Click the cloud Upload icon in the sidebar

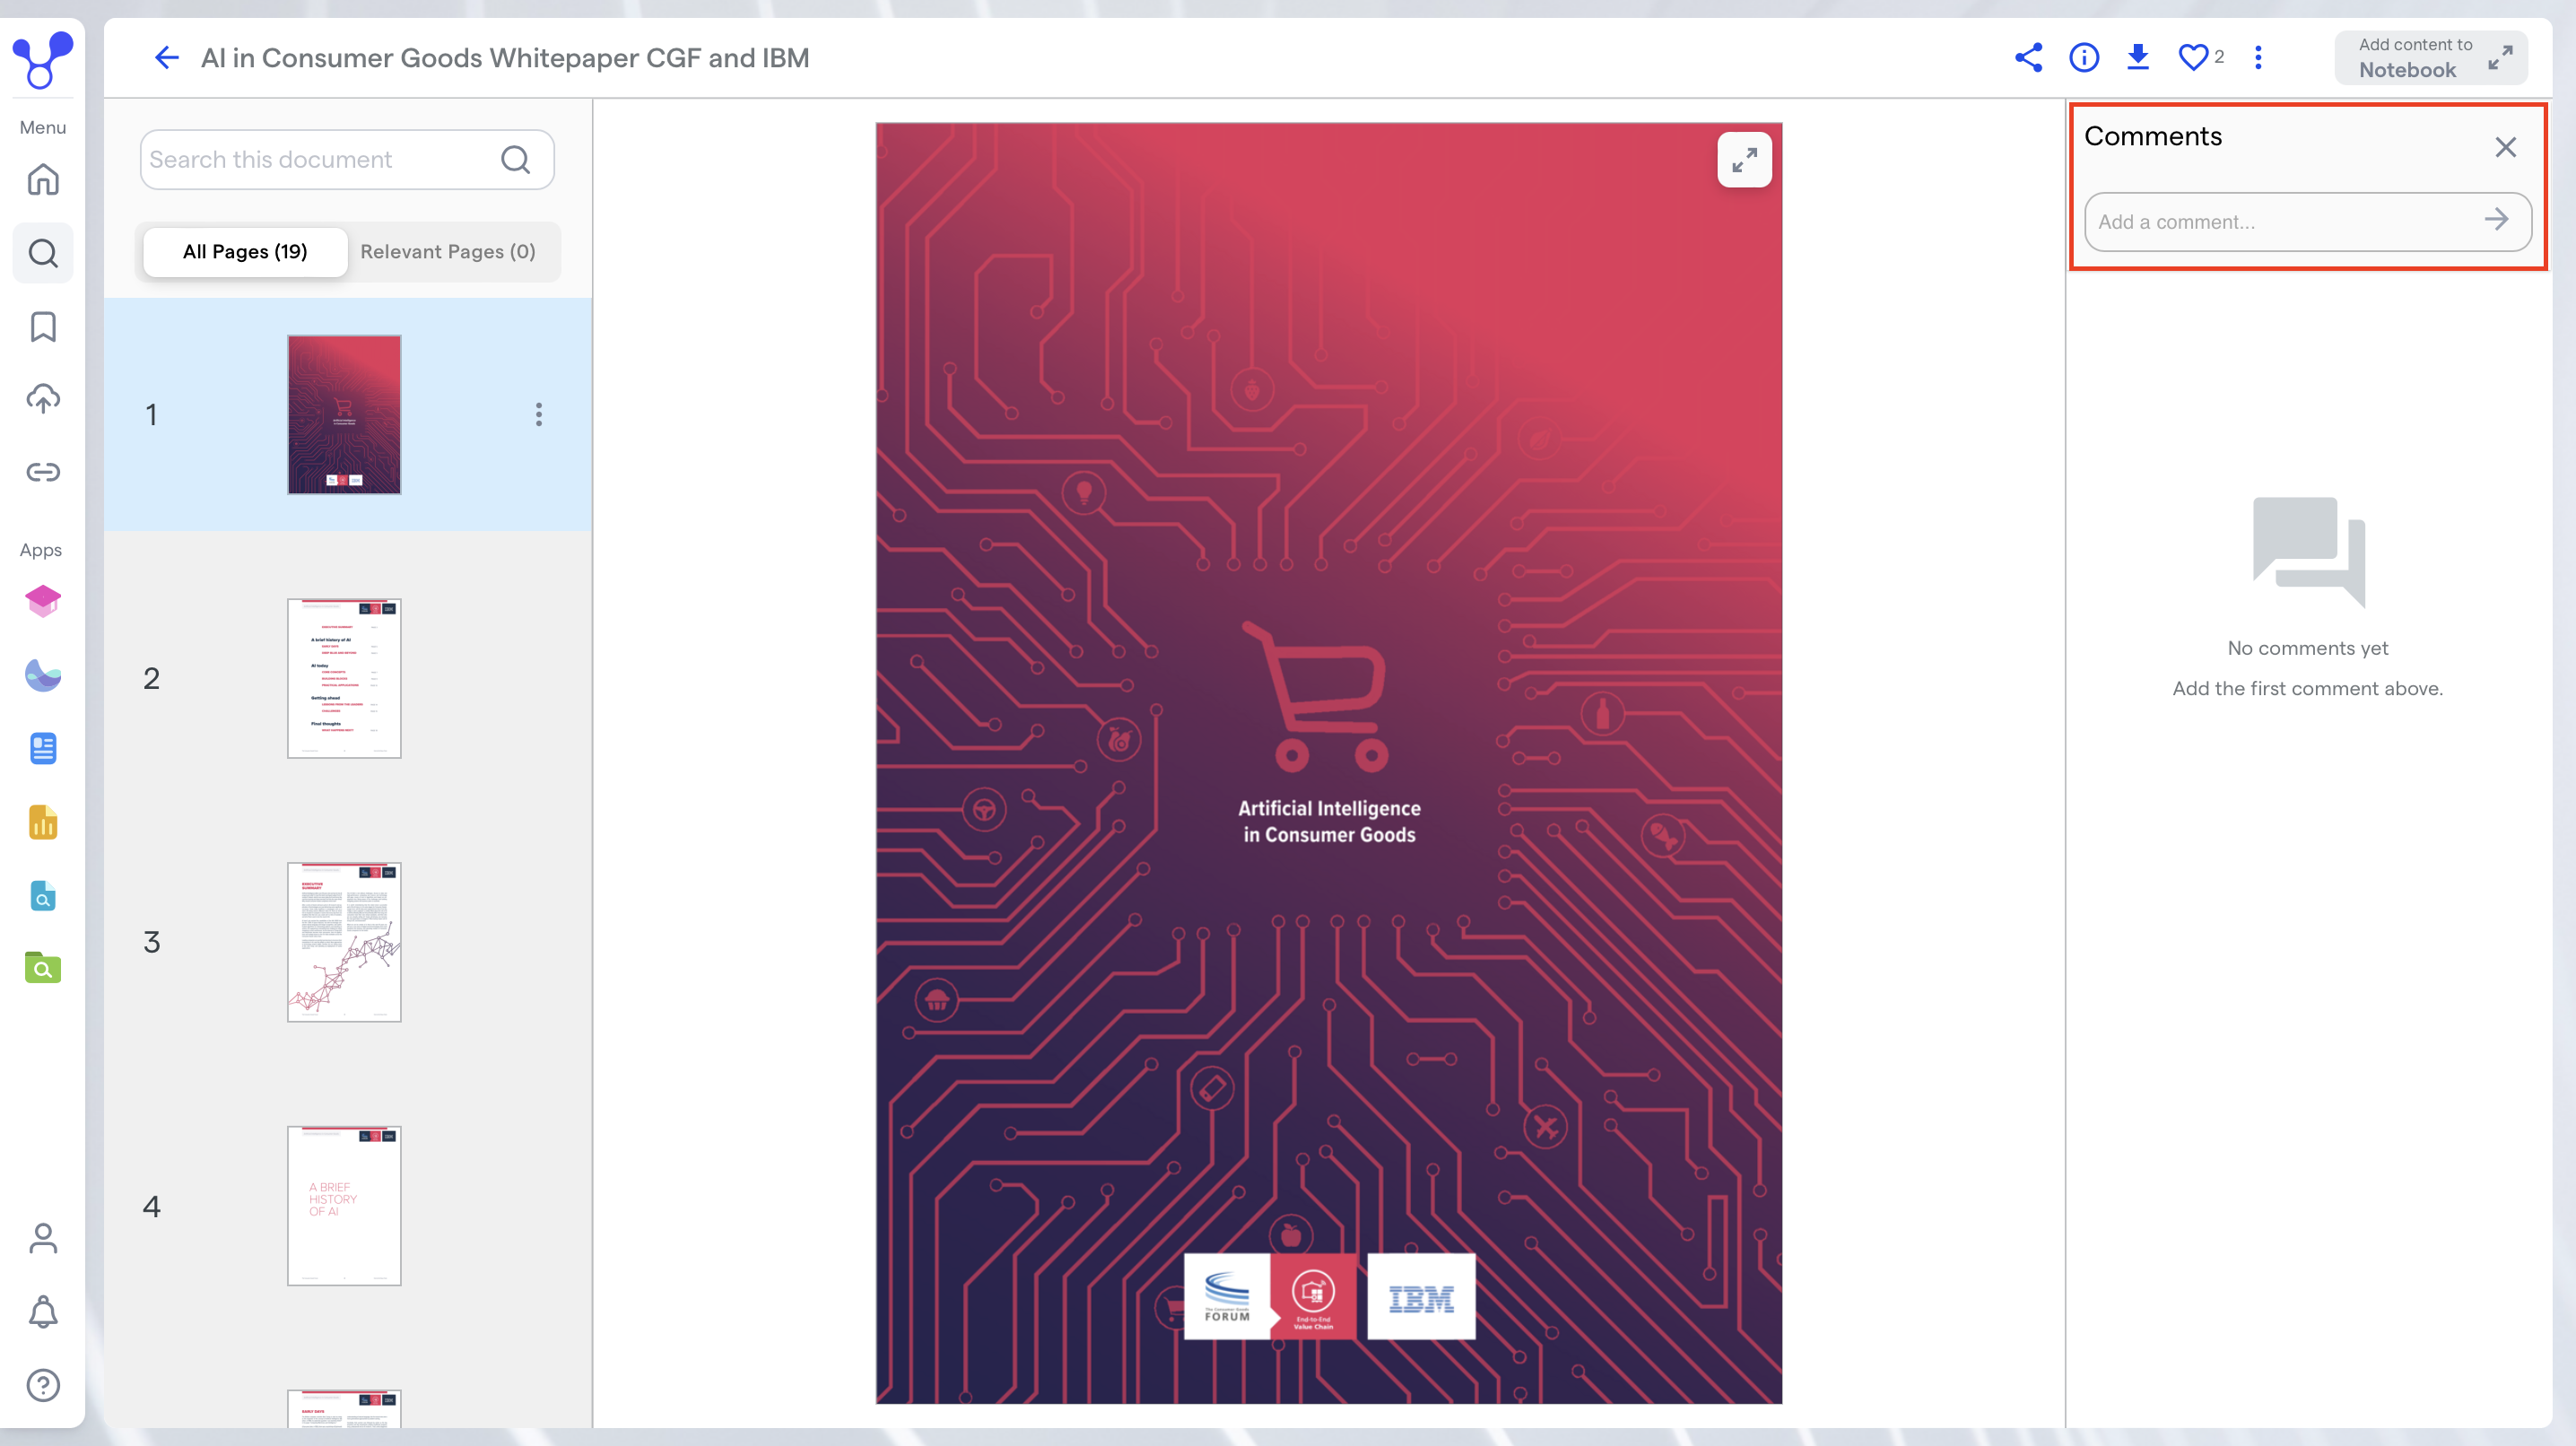click(43, 399)
